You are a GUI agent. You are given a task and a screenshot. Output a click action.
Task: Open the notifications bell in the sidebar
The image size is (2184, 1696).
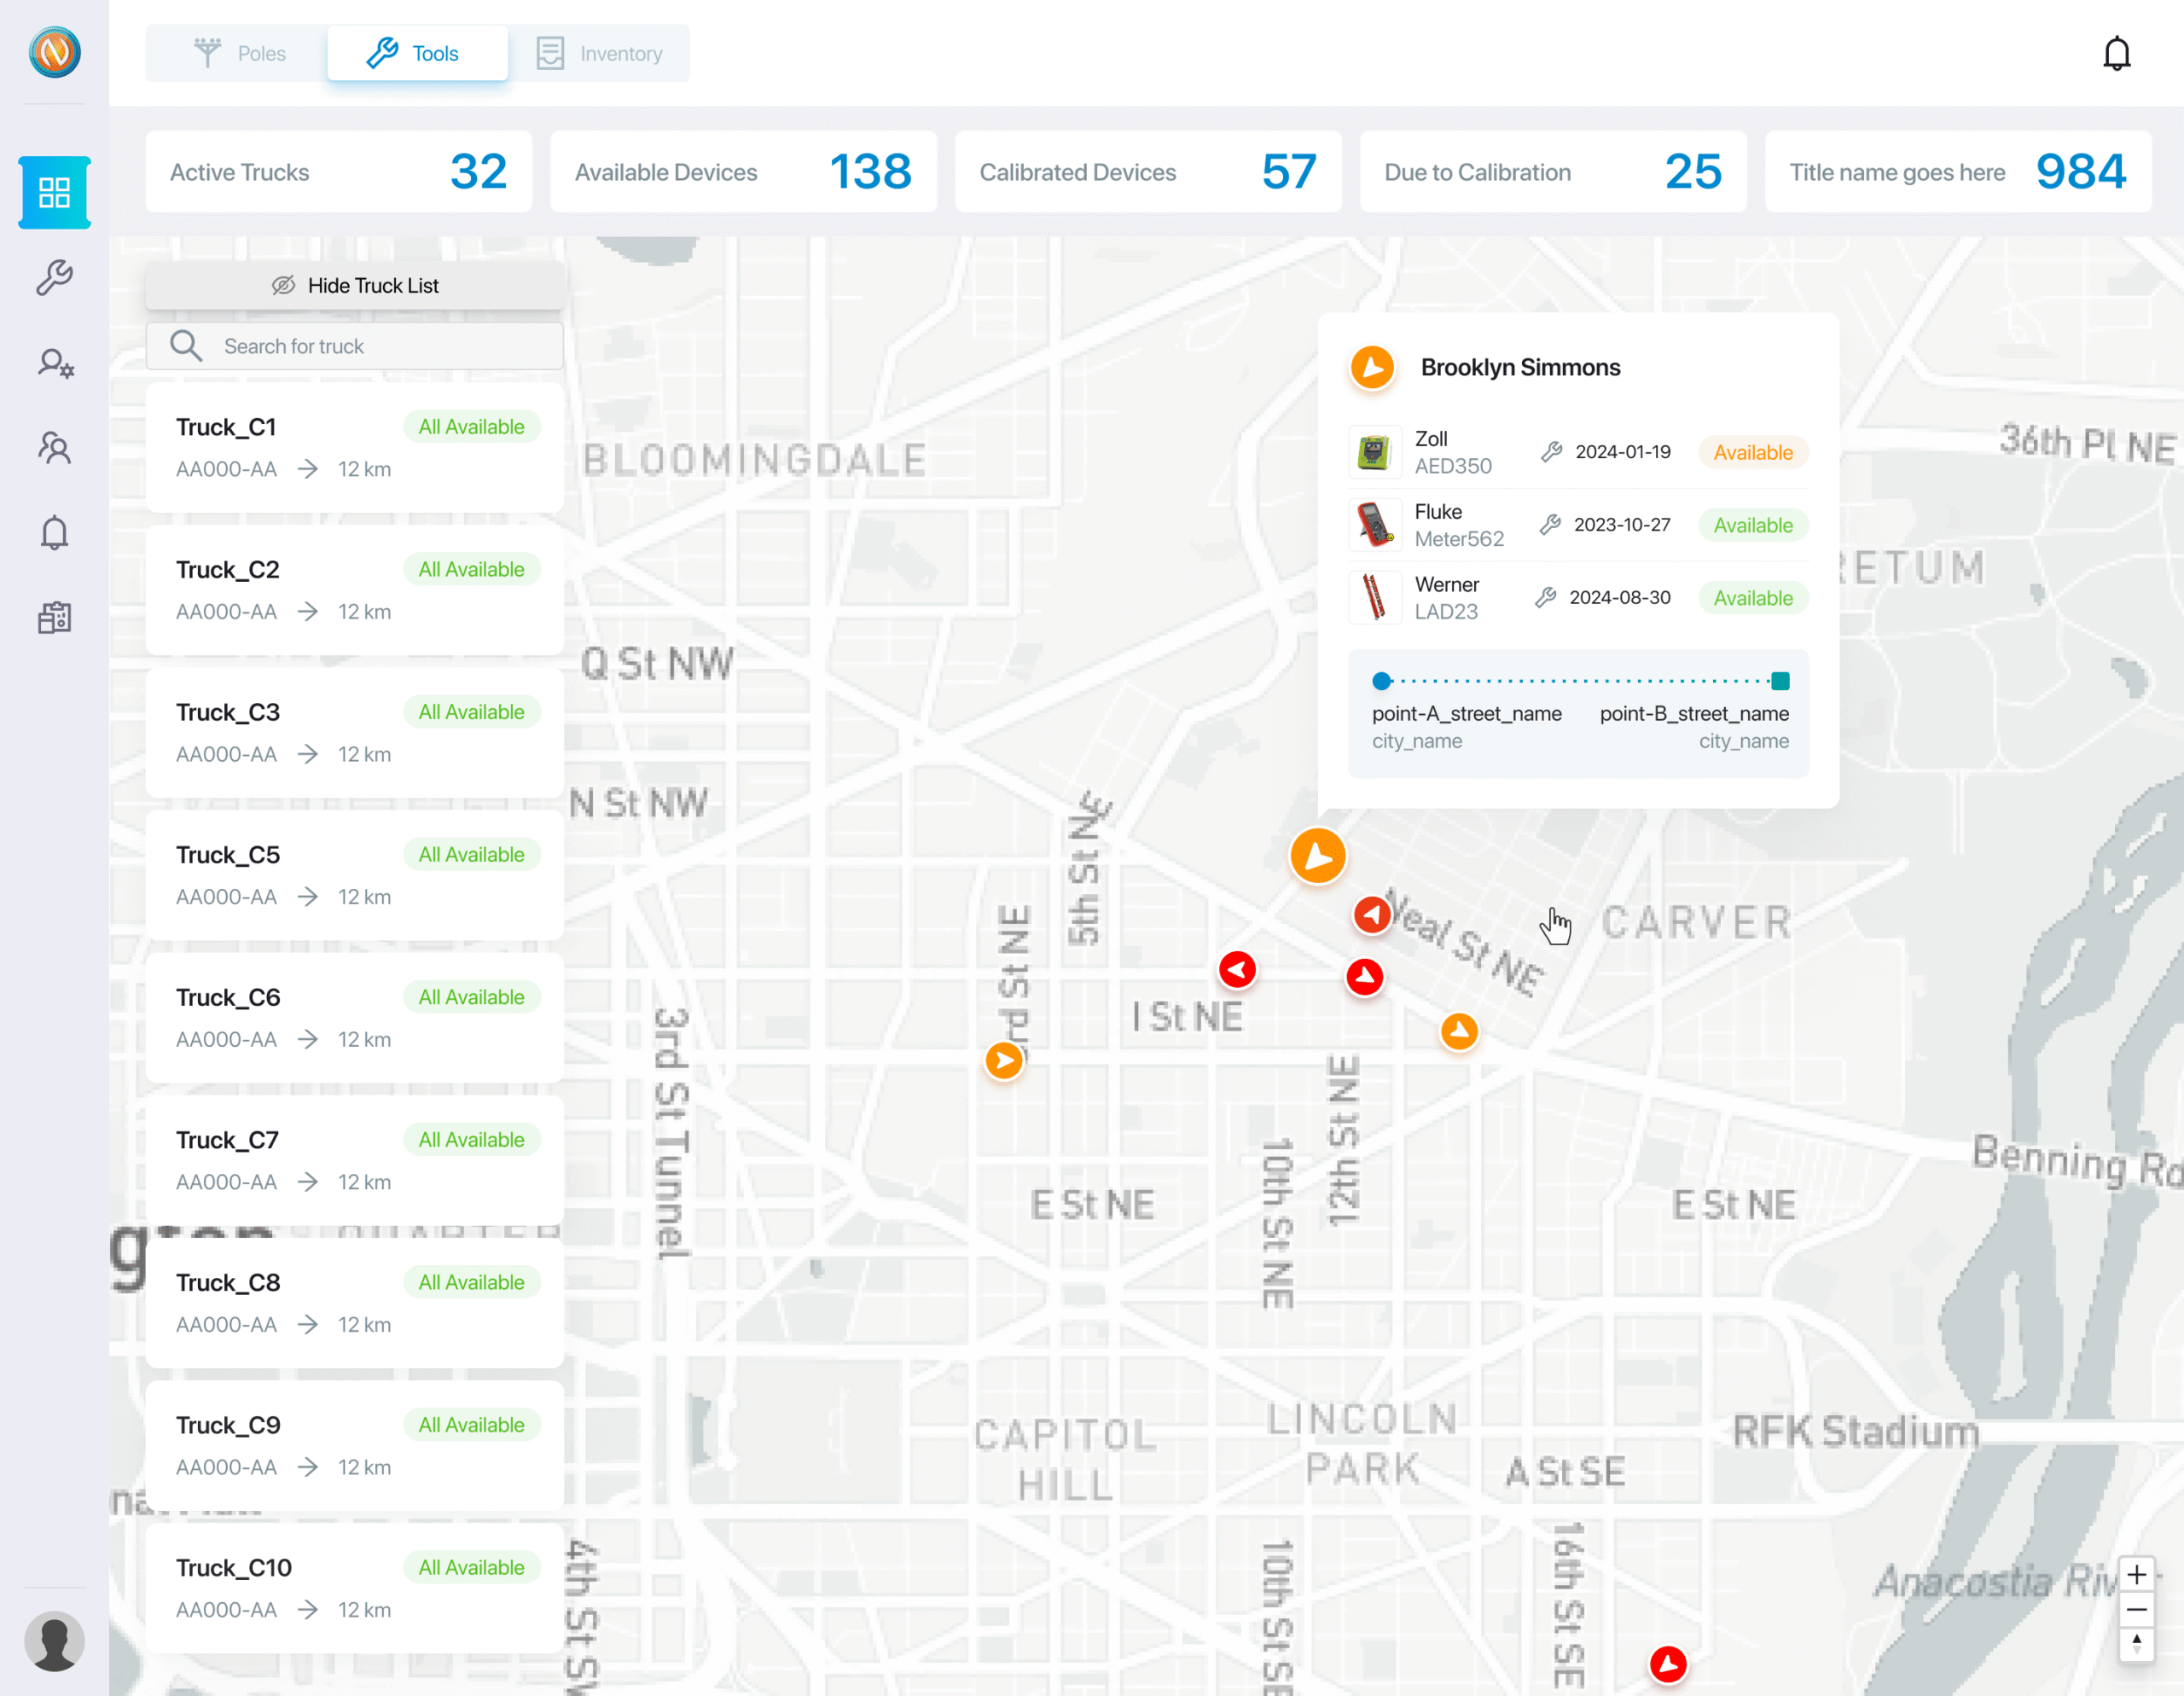tap(54, 532)
